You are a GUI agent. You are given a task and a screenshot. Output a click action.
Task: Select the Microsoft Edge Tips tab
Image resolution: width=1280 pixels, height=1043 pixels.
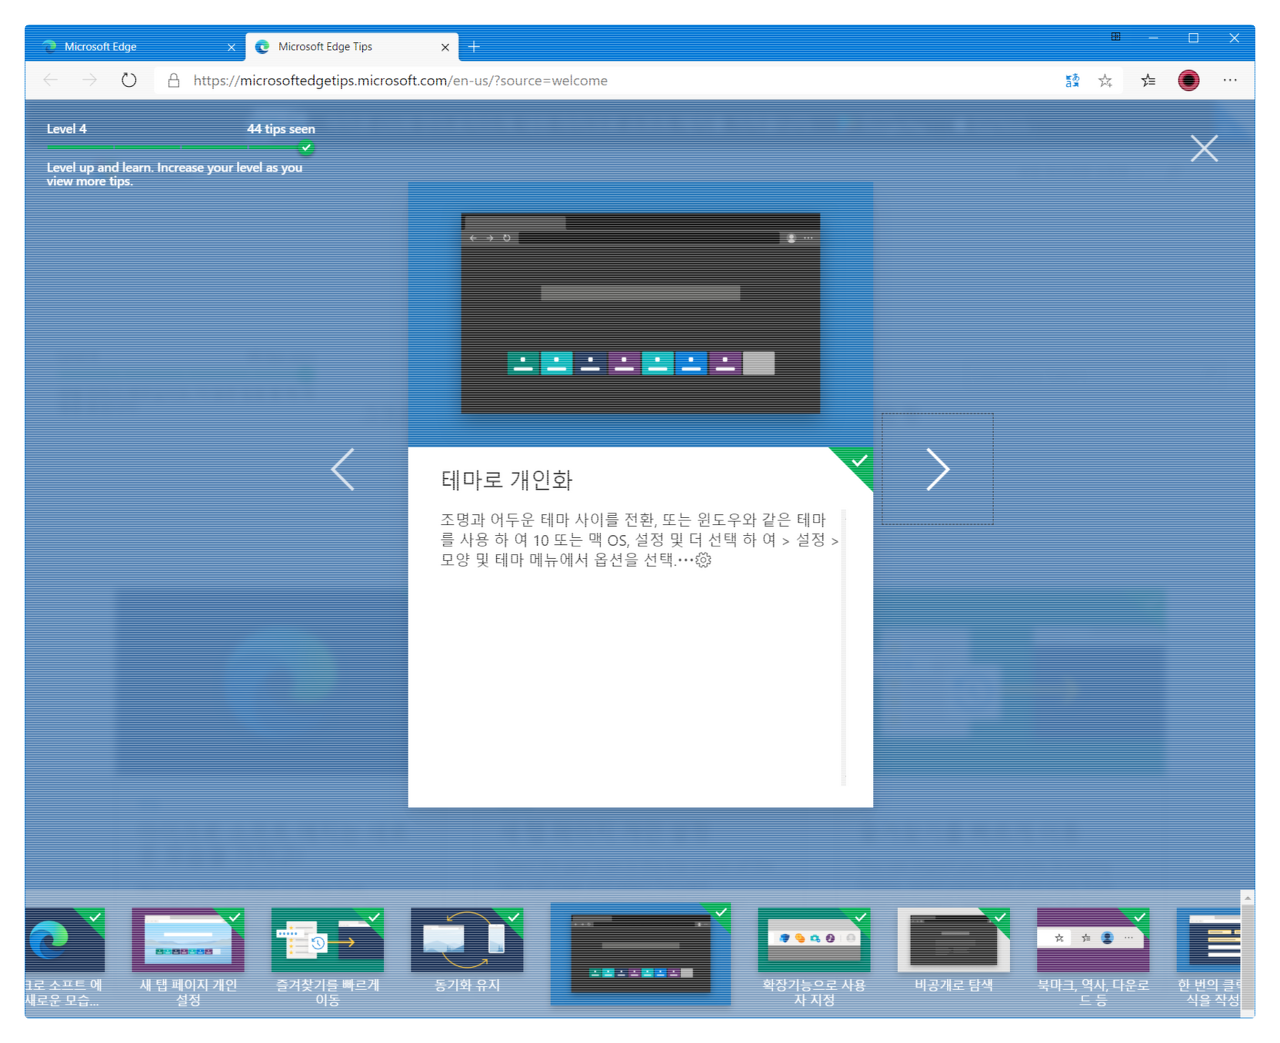[350, 47]
